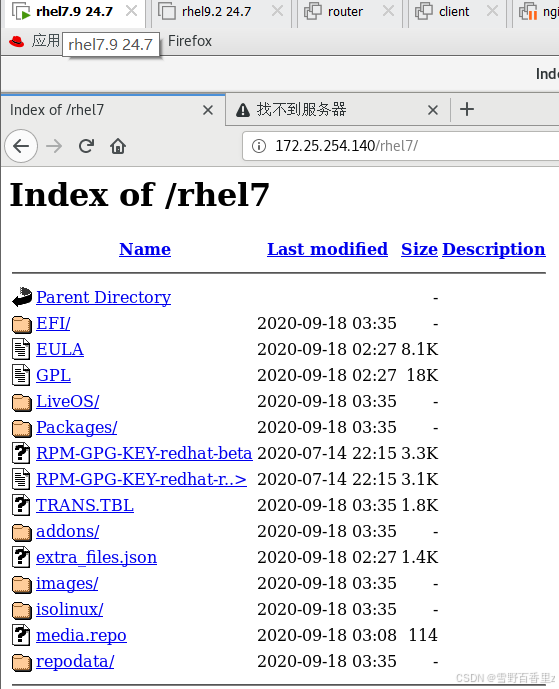Open a new Firefox tab with plus
Viewport: 559px width, 689px height.
pos(467,109)
